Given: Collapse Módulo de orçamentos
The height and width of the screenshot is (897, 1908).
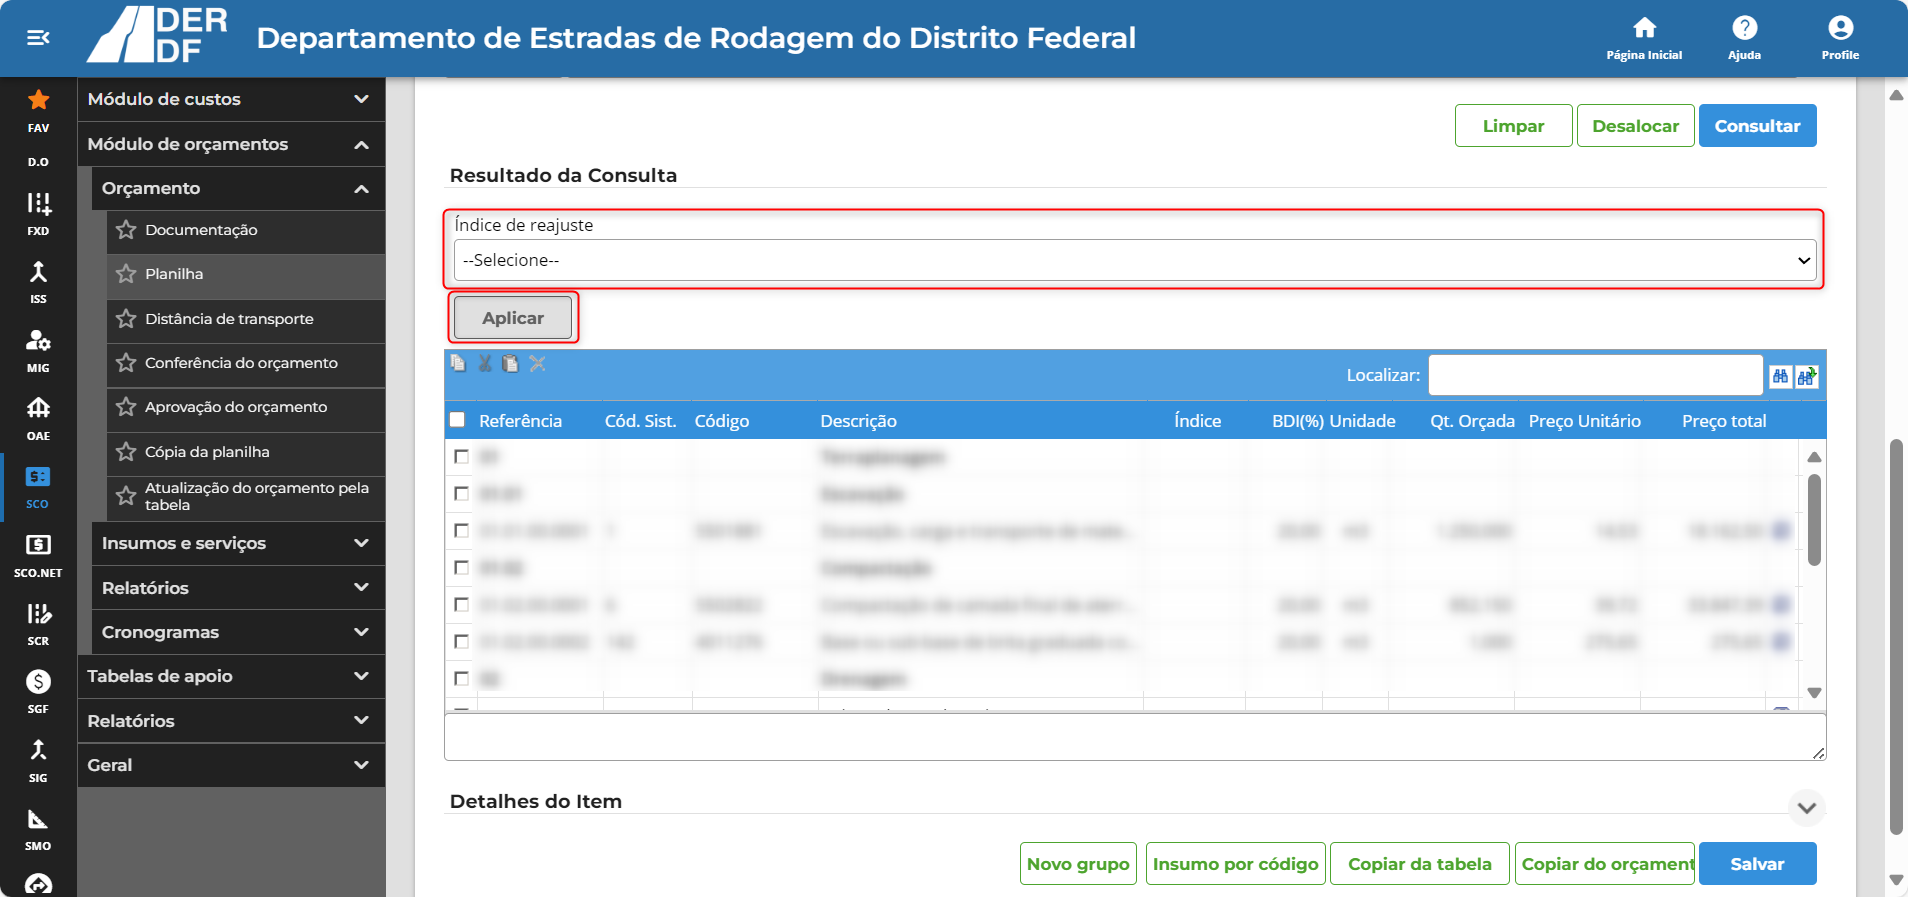Looking at the screenshot, I should [x=231, y=144].
